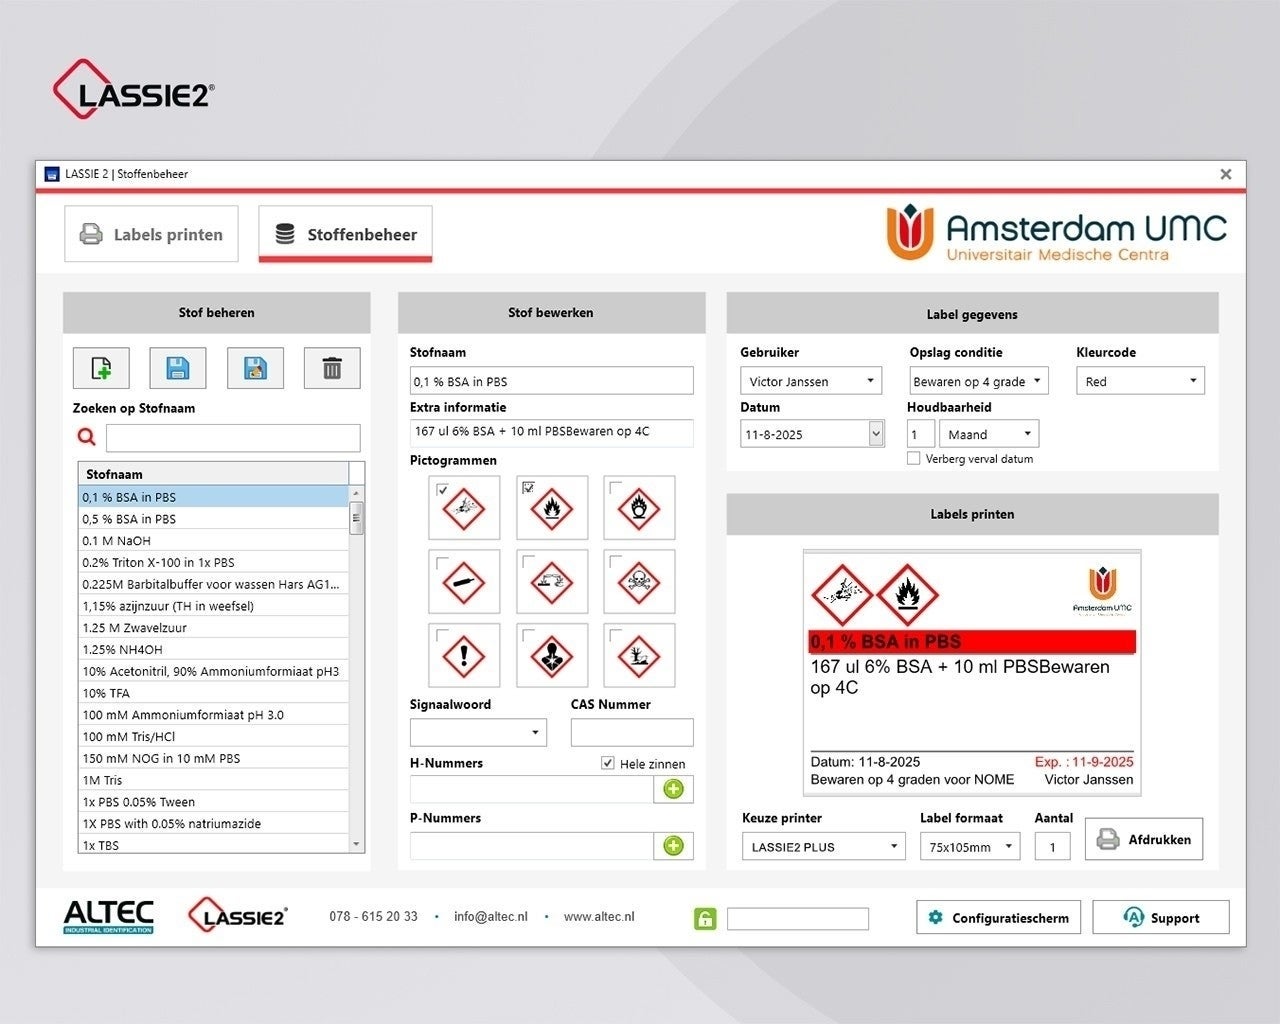1280x1024 pixels.
Task: Expand the Kleurcode dropdown showing Red
Action: [1140, 381]
